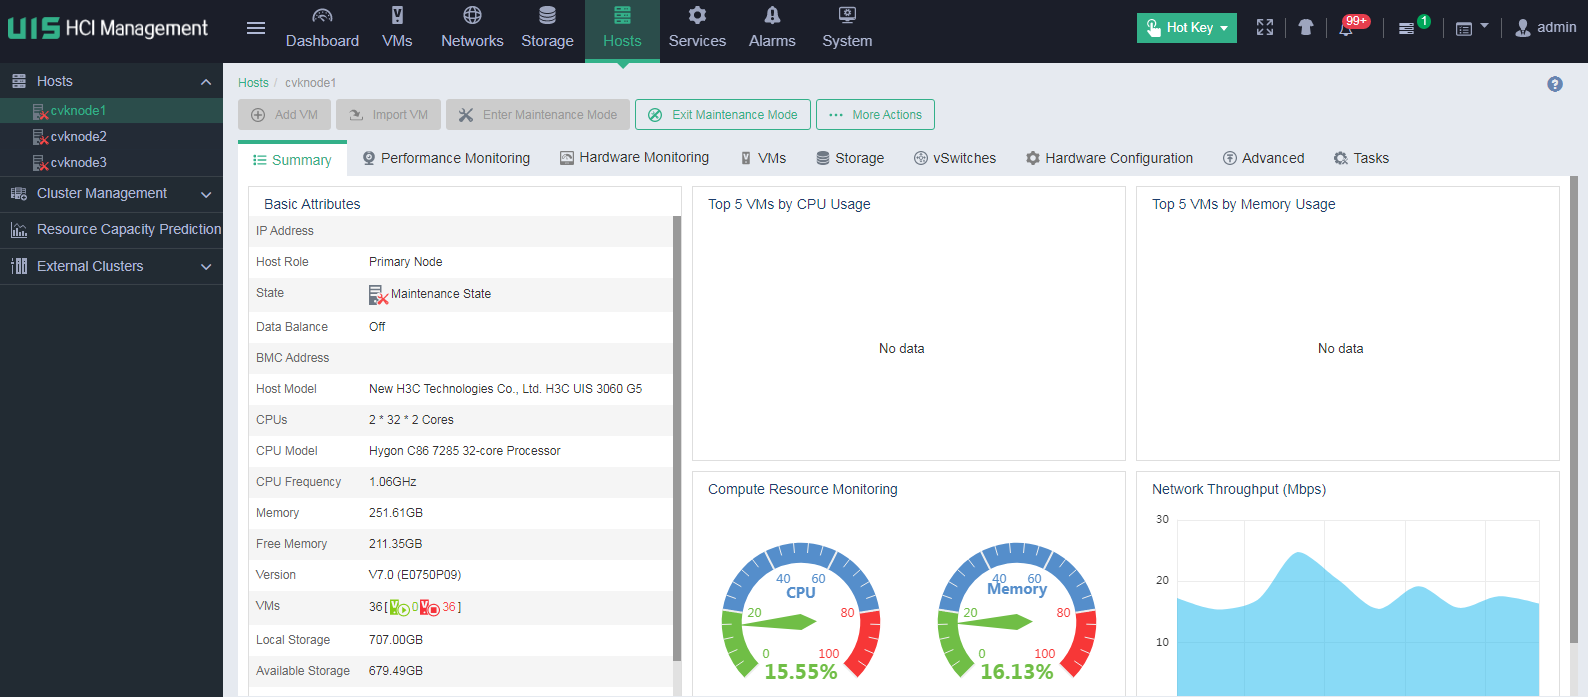Open the vSwitches tab

pos(955,158)
